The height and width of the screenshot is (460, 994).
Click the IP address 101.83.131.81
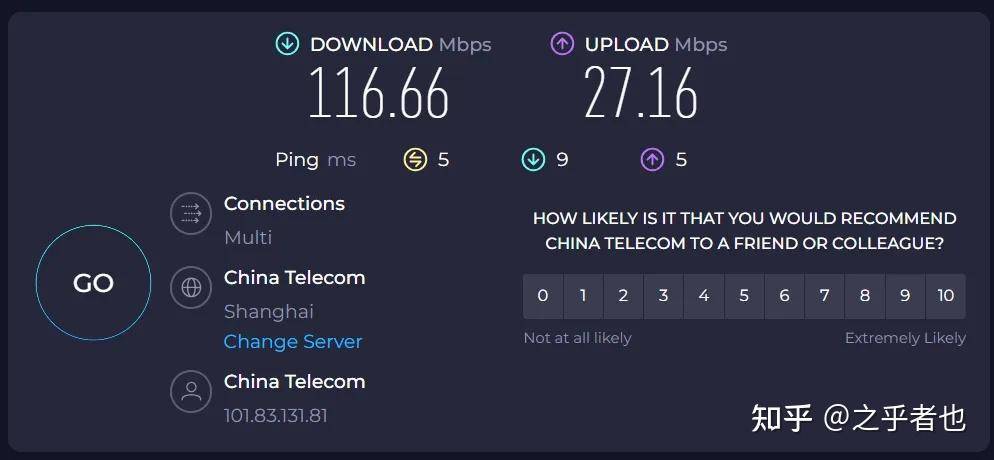click(276, 416)
